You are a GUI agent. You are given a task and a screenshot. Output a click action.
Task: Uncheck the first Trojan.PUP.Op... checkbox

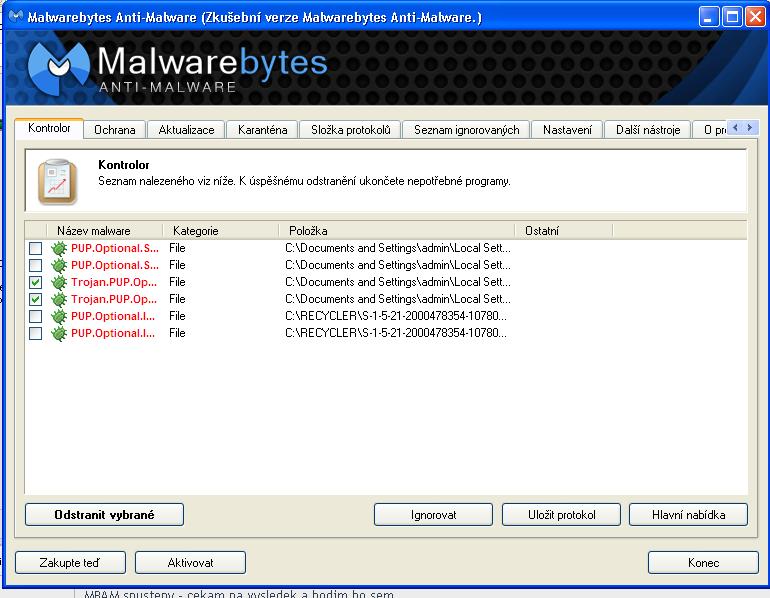tap(35, 282)
